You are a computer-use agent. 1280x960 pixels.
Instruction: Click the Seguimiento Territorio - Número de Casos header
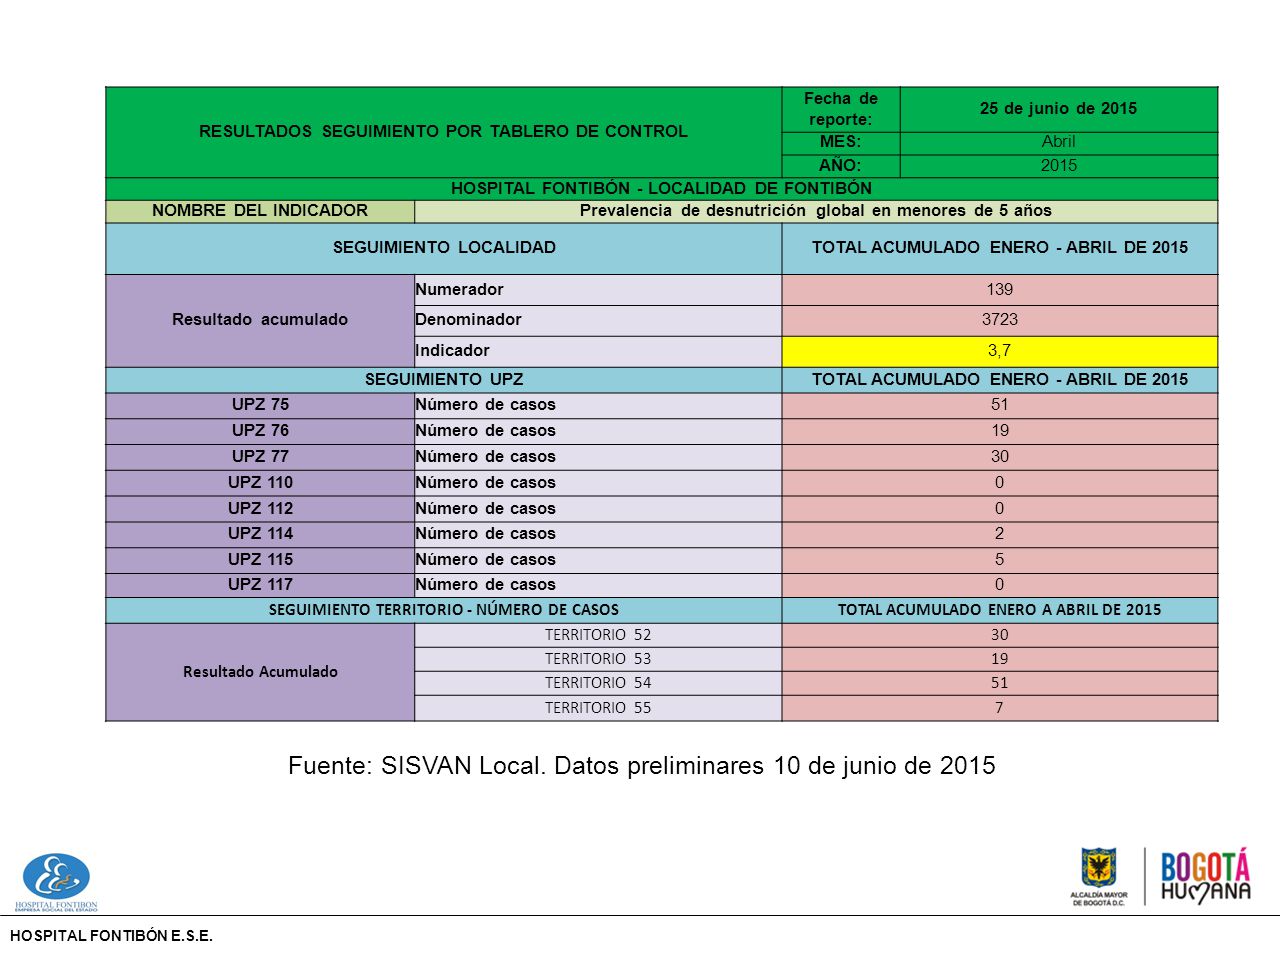444,610
